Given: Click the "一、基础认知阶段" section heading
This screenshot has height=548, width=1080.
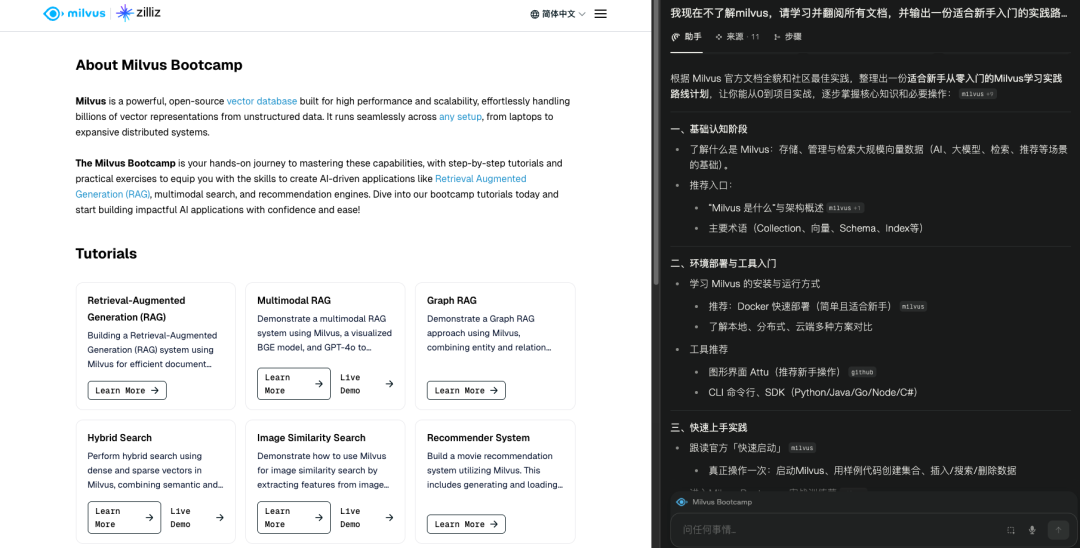Looking at the screenshot, I should click(709, 129).
